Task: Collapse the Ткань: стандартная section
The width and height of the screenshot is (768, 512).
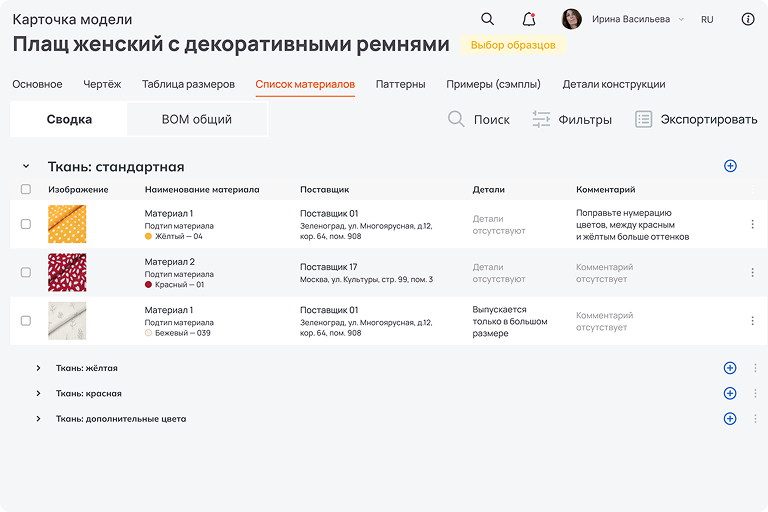Action: (x=26, y=167)
